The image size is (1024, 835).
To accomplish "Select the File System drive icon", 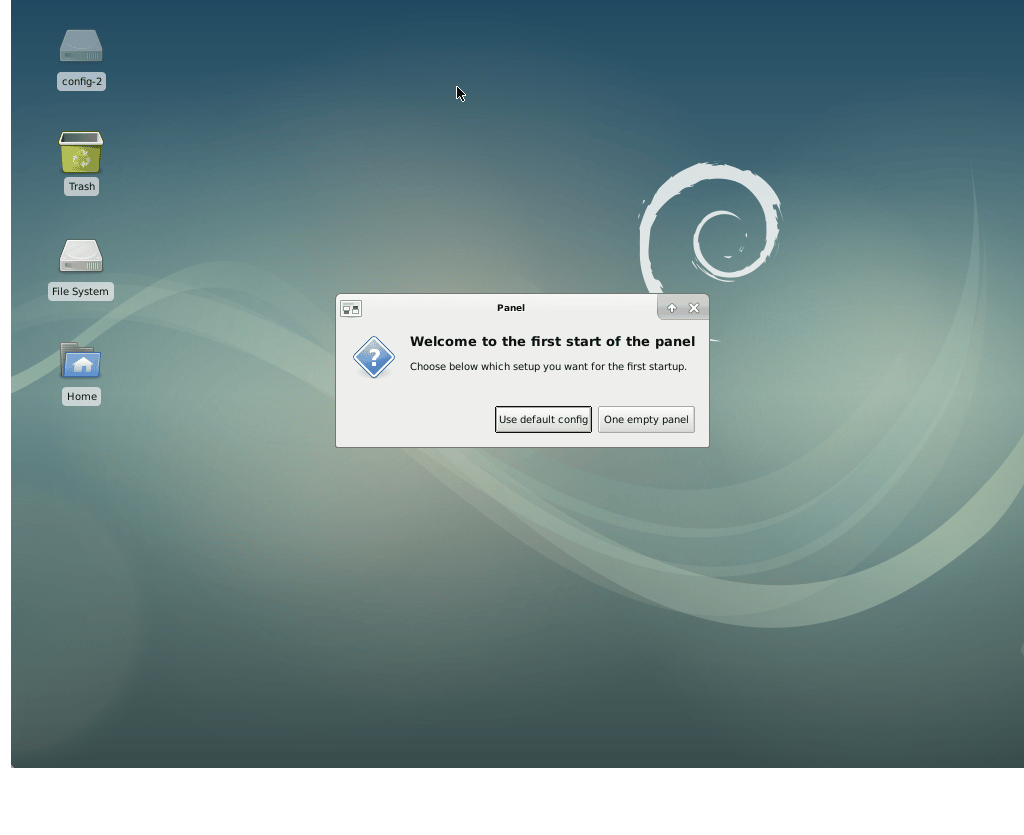I will pyautogui.click(x=81, y=255).
